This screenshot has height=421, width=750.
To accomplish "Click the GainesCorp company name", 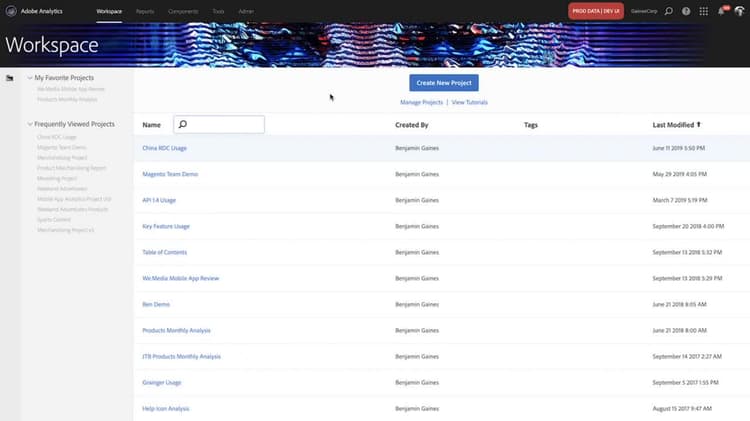I will pos(644,11).
